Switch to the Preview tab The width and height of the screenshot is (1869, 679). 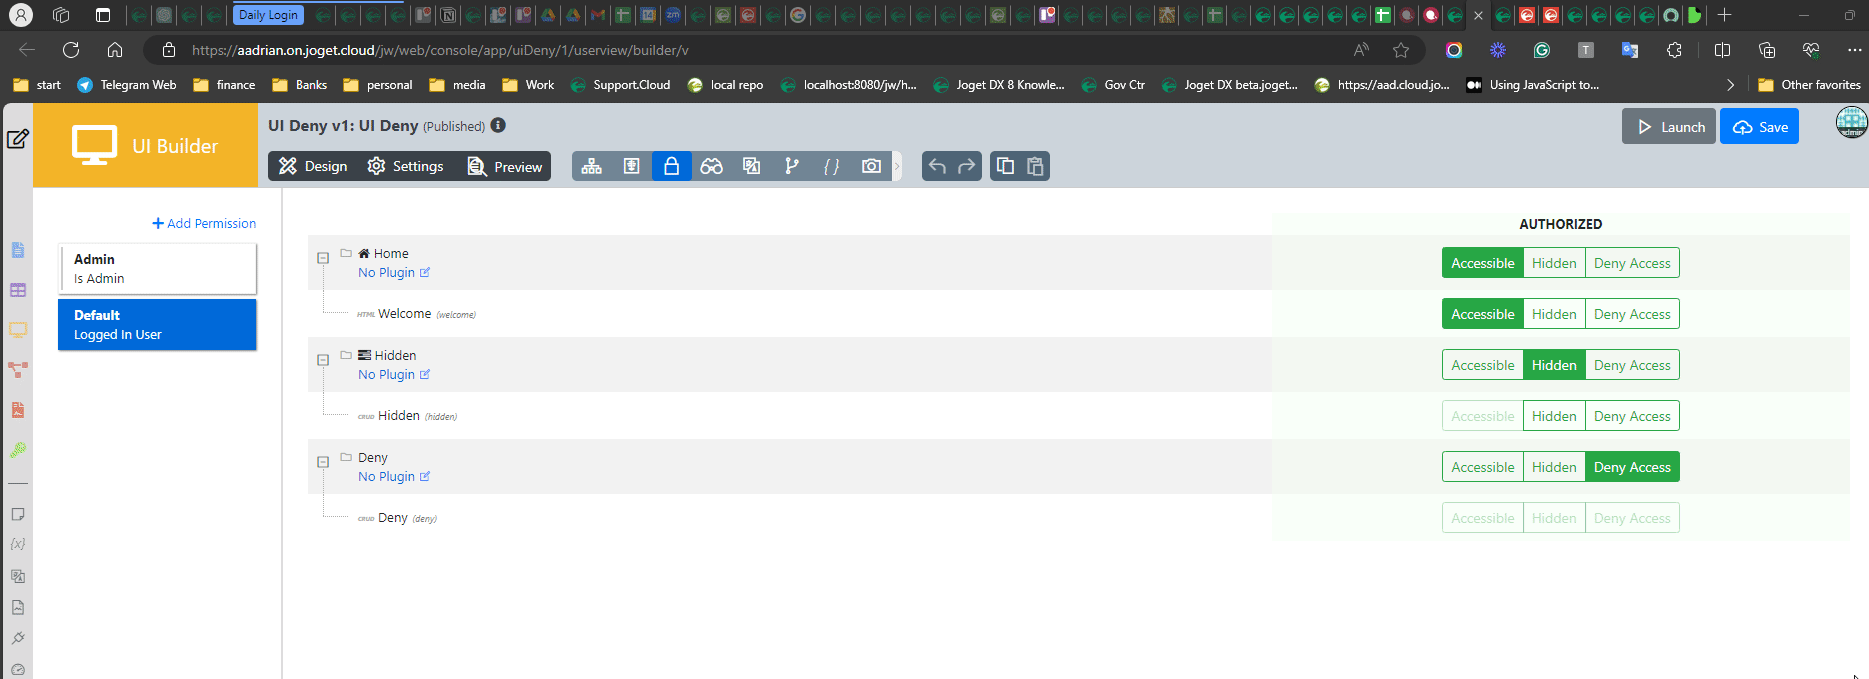pos(505,166)
